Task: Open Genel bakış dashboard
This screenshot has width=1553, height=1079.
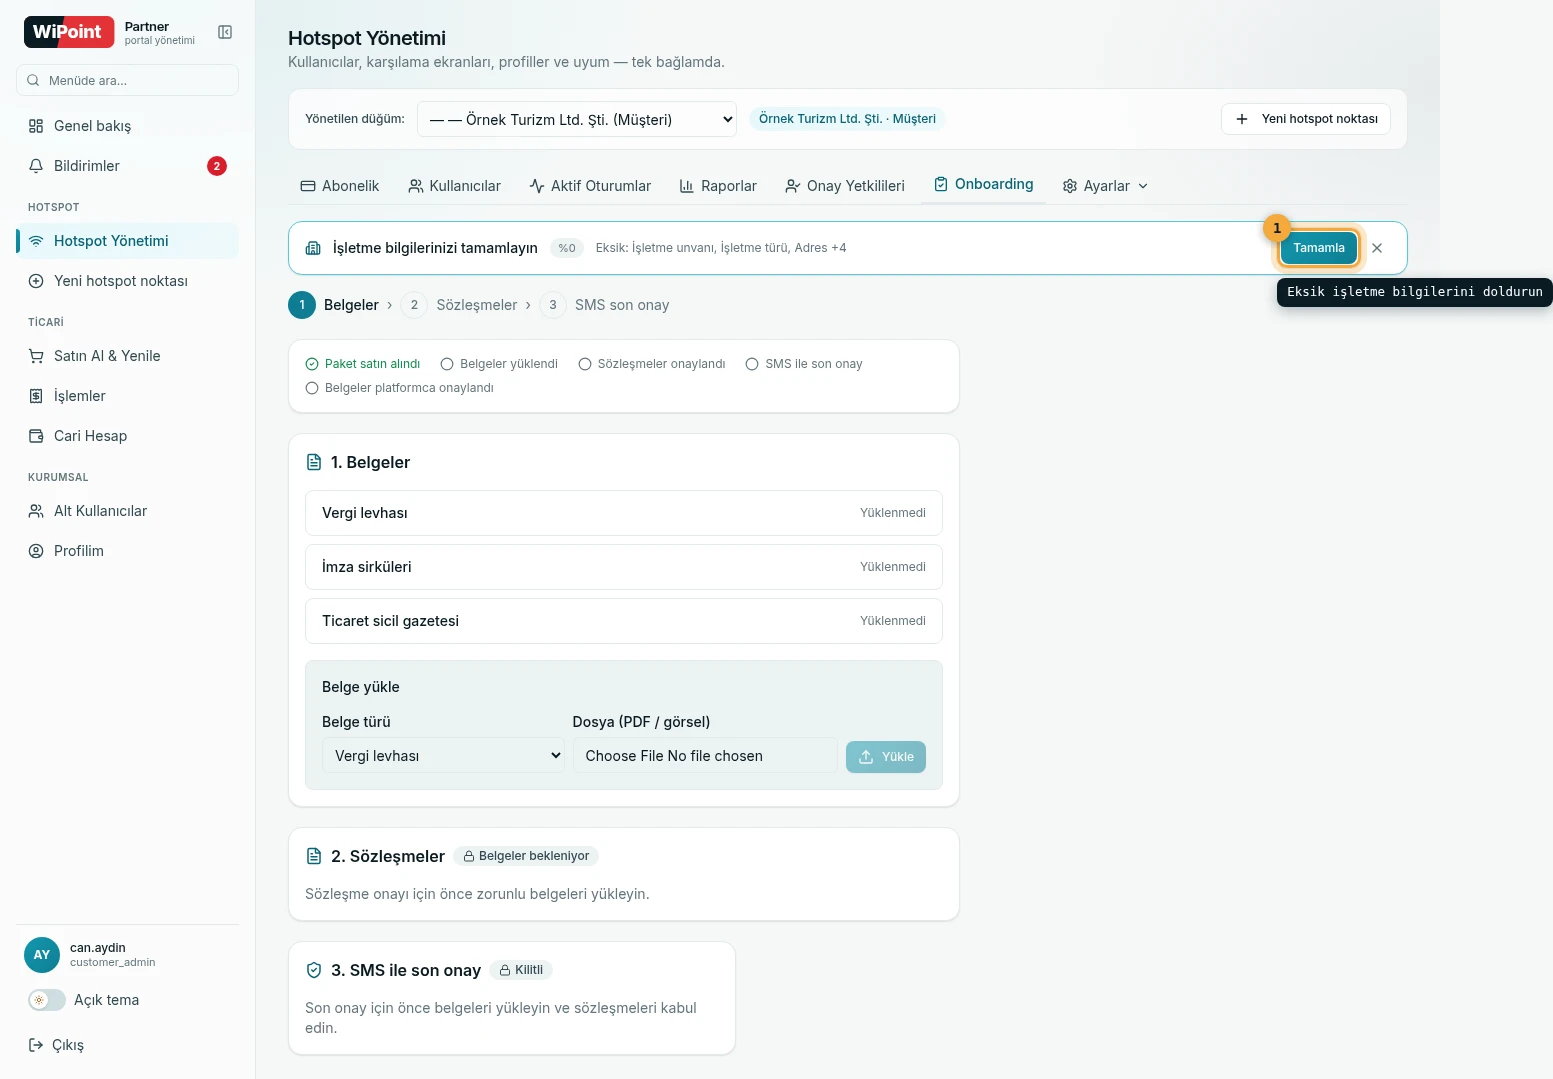Action: point(127,126)
